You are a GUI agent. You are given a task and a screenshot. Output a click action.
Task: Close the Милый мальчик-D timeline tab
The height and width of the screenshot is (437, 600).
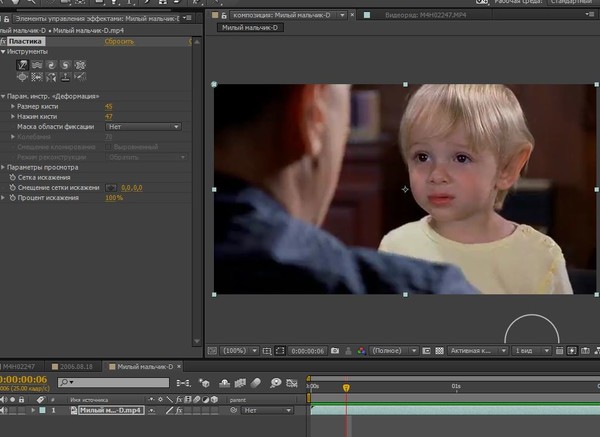click(179, 367)
